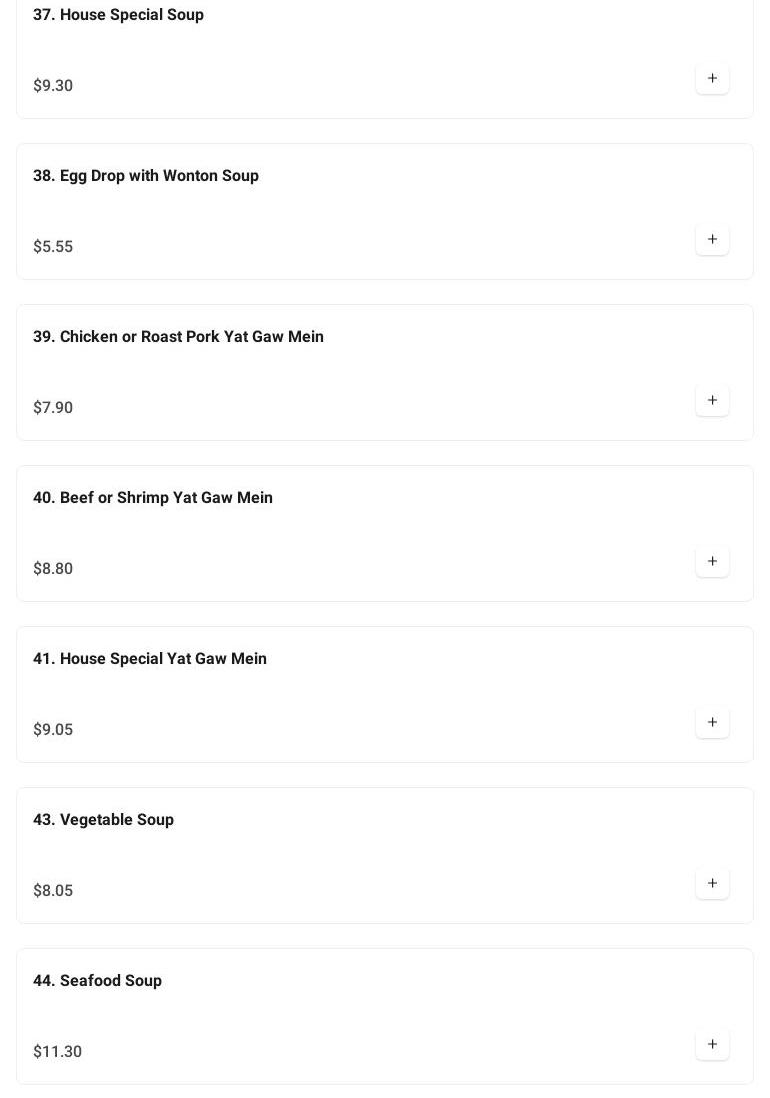Select the $7.90 price text
This screenshot has height=1098, width=770.
pos(53,408)
